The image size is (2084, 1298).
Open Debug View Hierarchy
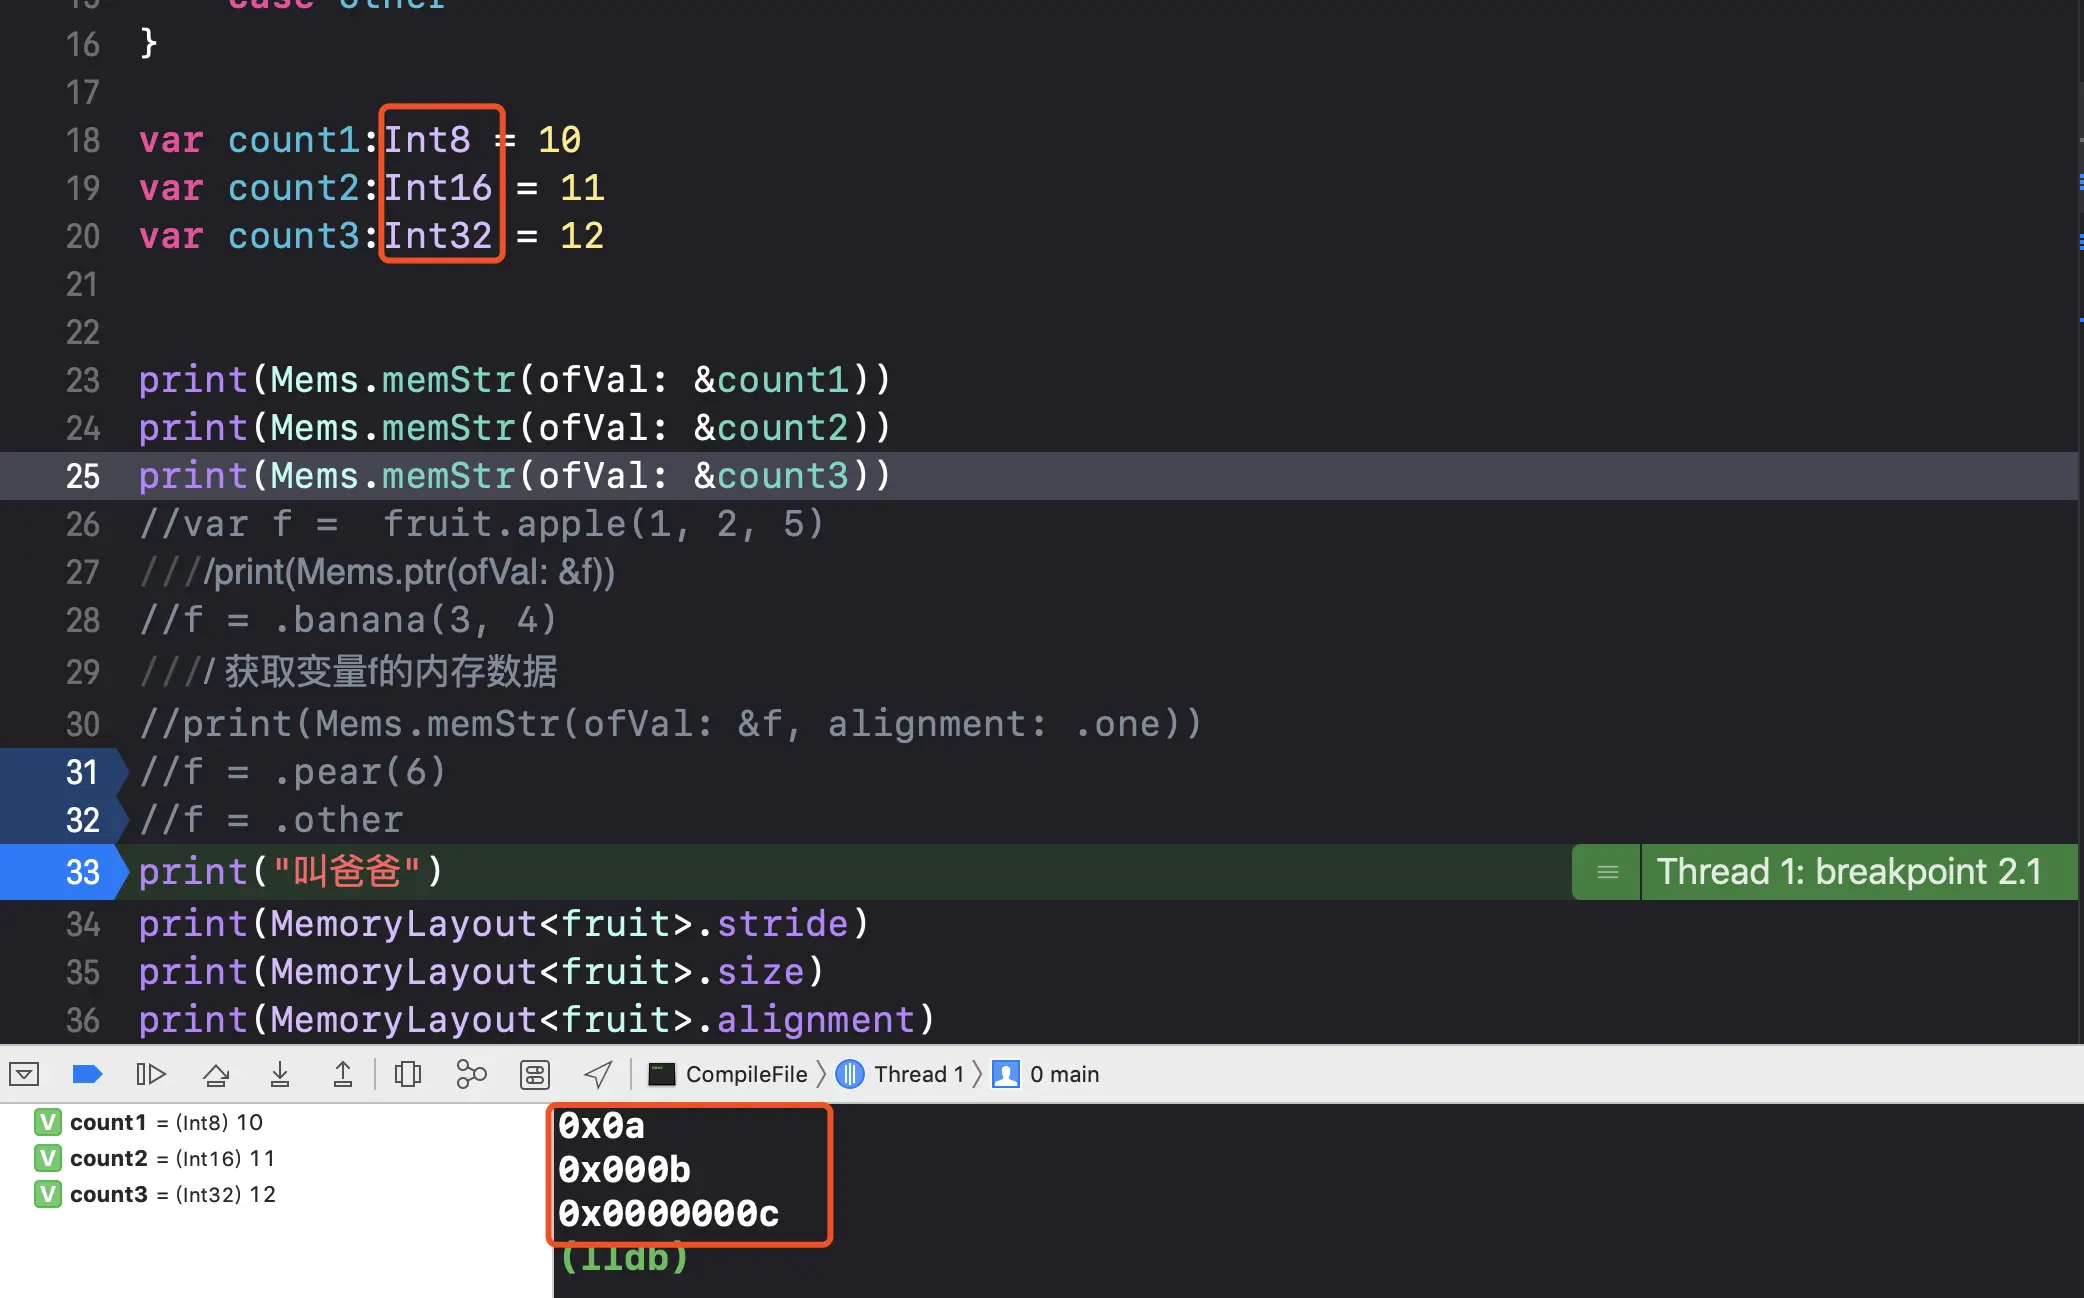[408, 1074]
